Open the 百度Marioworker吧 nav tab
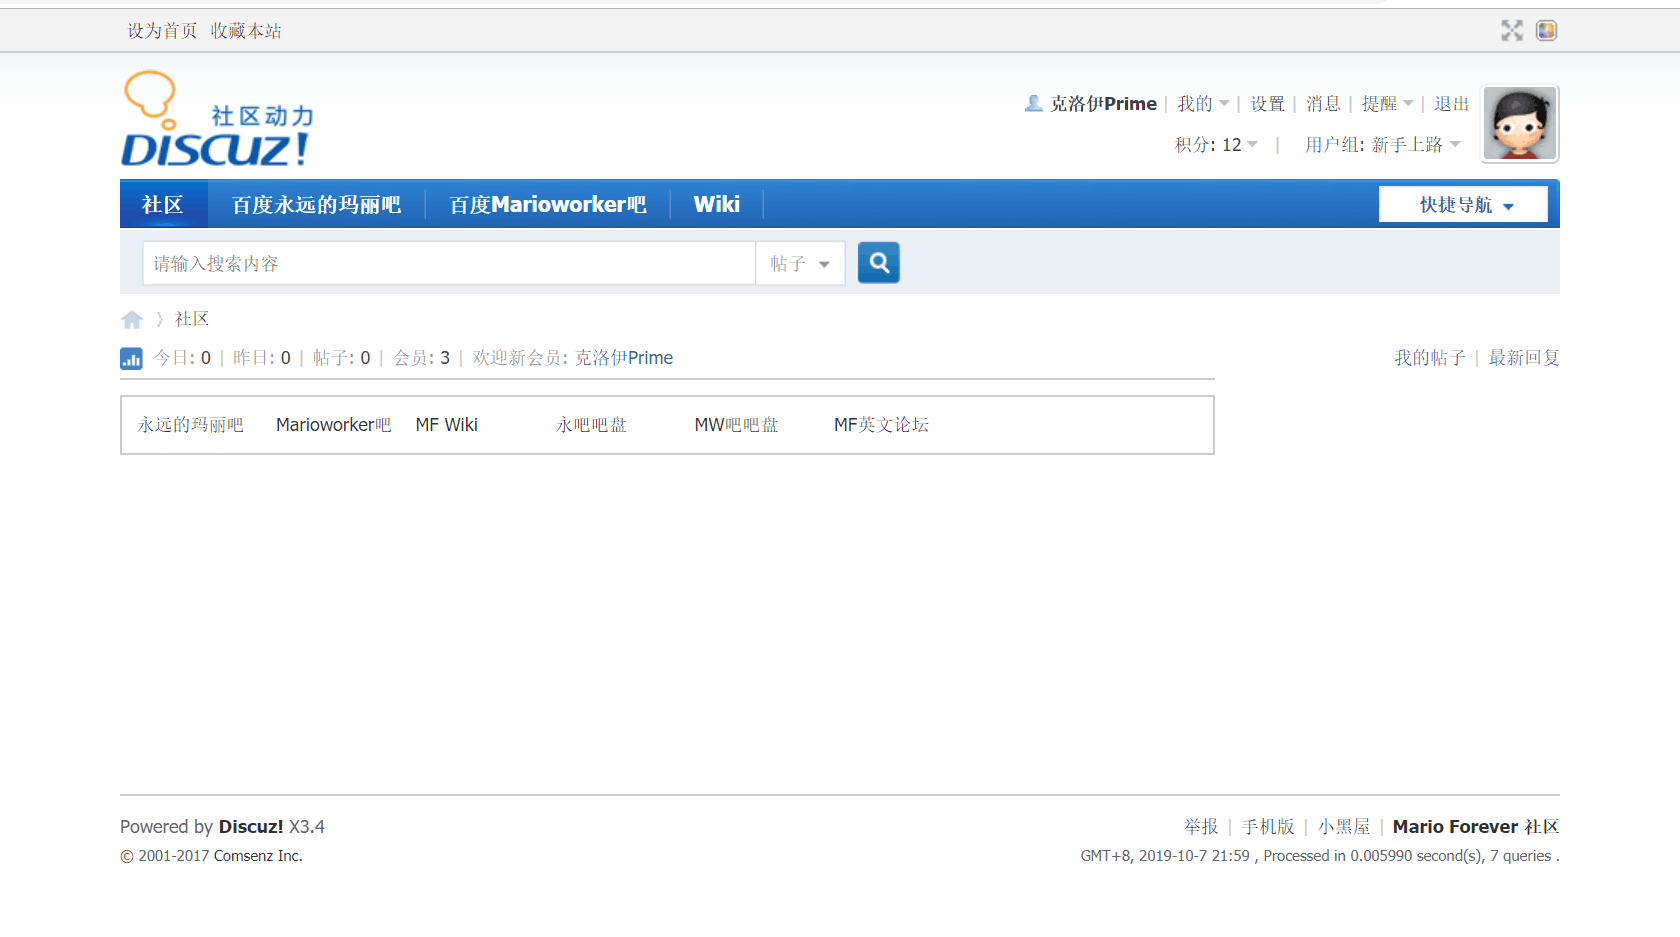1680x937 pixels. coord(547,204)
